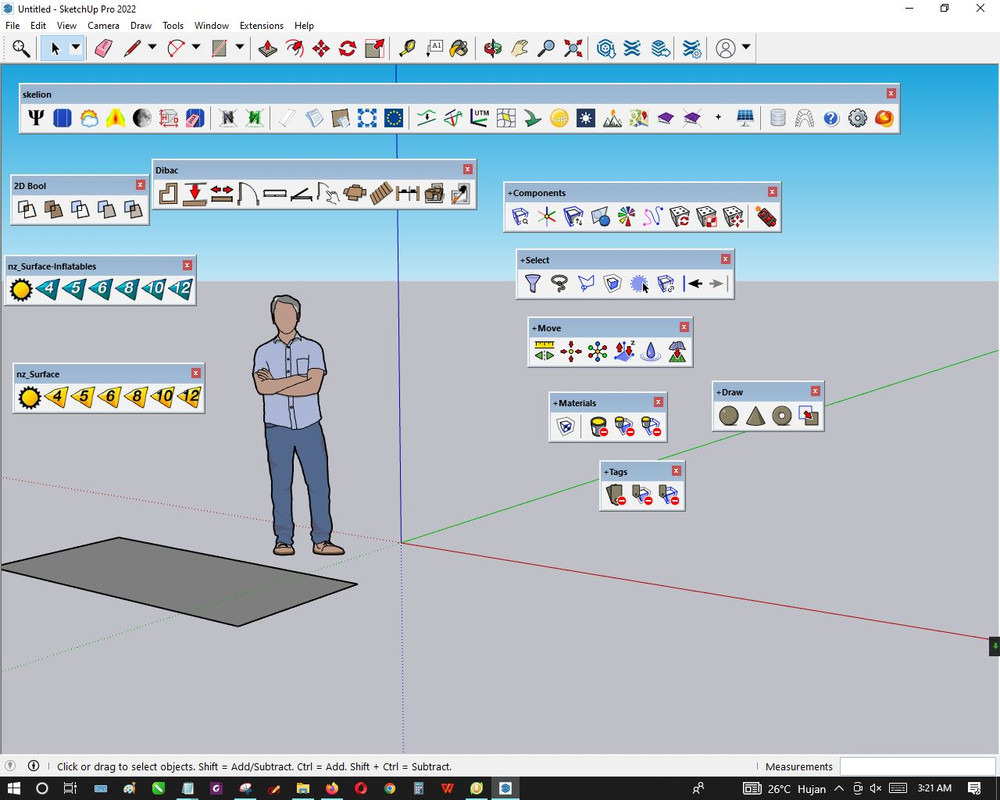1000x800 pixels.
Task: Select the Move tool with red arrows
Action: 321,48
